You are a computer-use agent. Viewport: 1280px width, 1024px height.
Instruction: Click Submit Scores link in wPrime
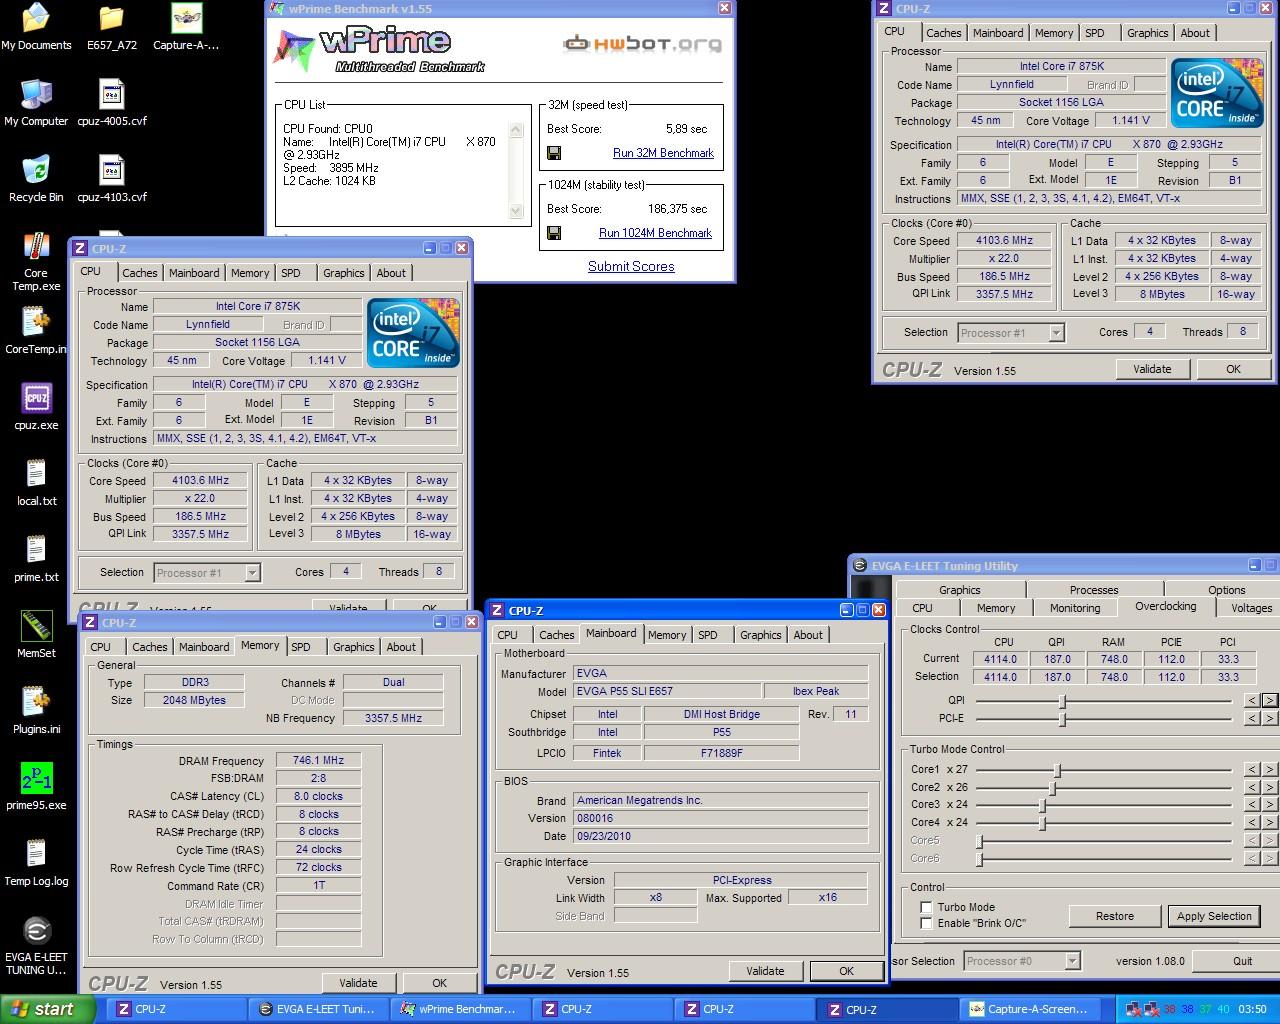(631, 266)
